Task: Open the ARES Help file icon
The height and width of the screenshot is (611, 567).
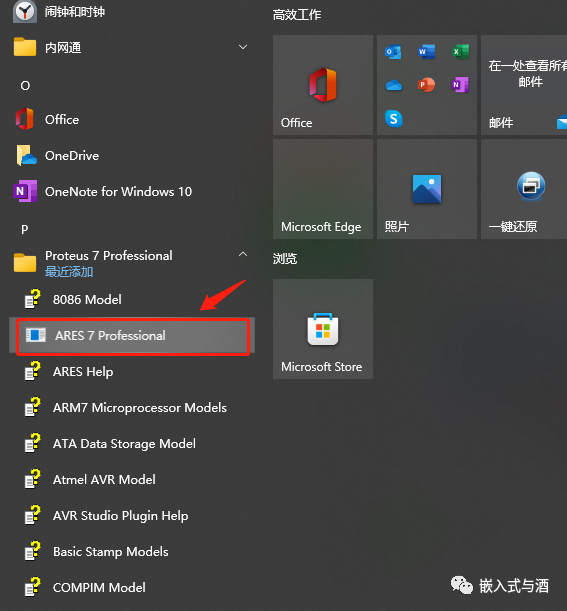Action: click(33, 371)
